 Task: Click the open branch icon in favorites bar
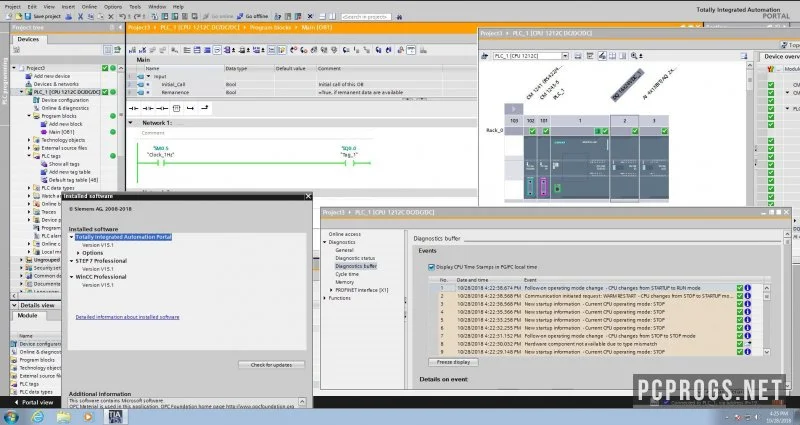coord(190,108)
